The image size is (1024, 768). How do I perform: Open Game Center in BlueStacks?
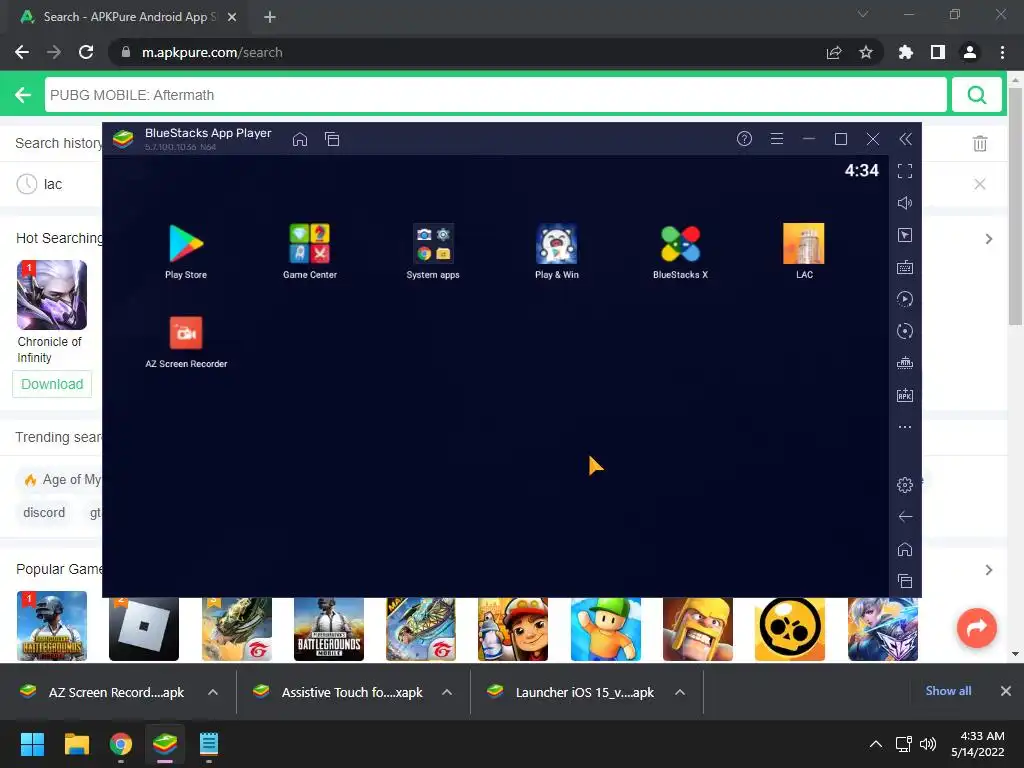pos(310,244)
